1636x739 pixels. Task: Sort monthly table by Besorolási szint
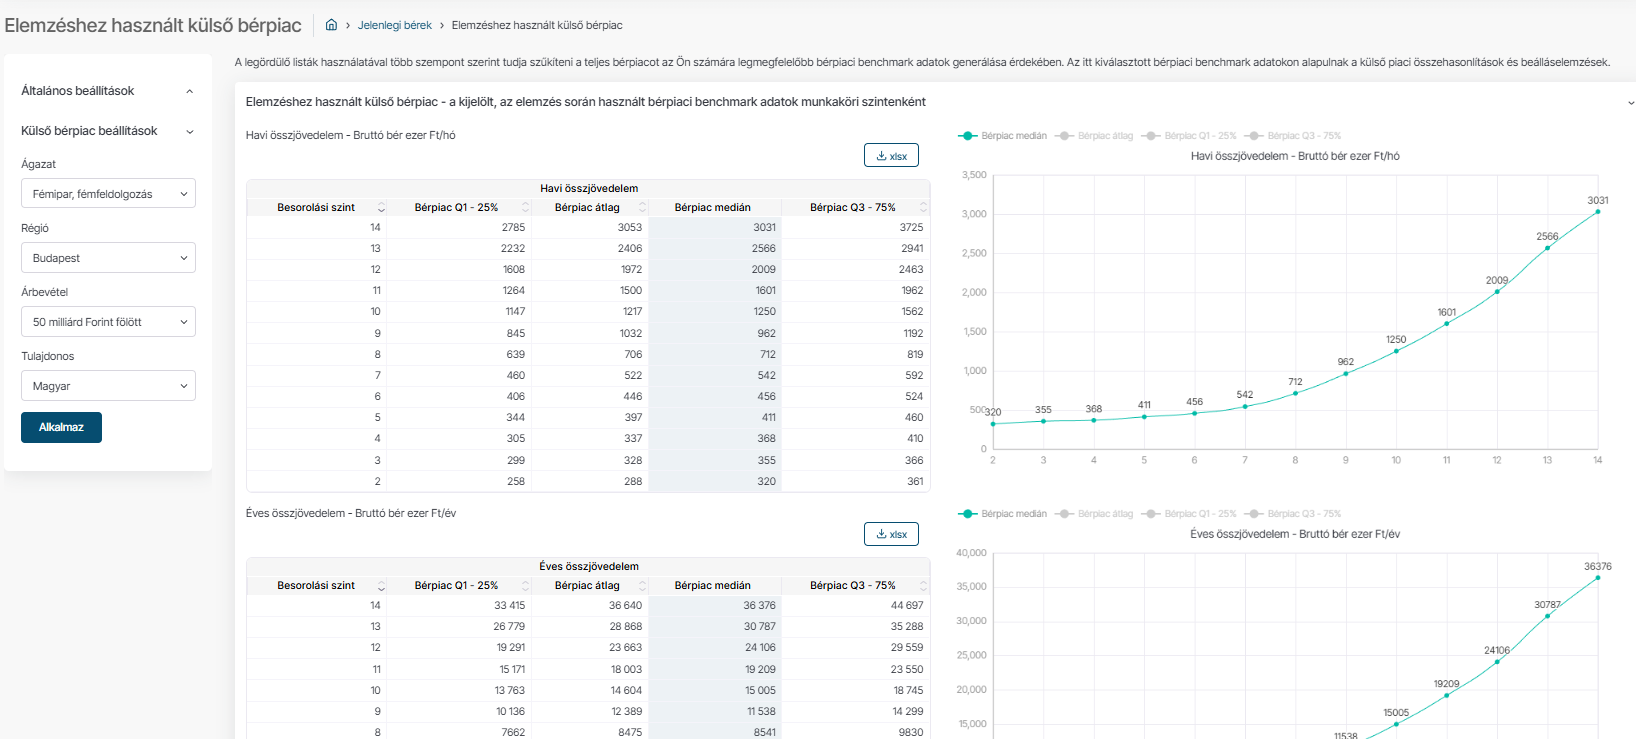381,208
